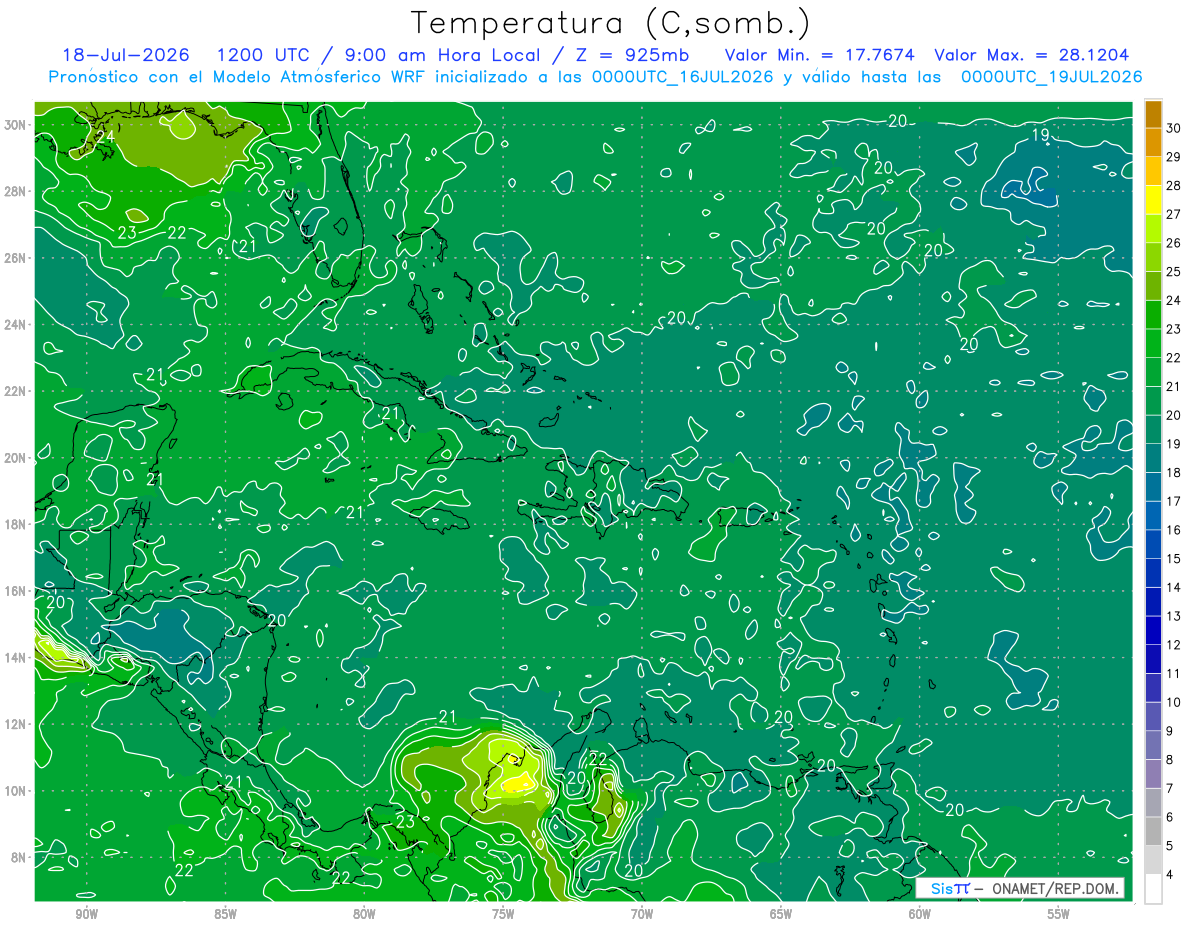Click the 85W longitude axis label
The height and width of the screenshot is (927, 1200).
tap(225, 914)
